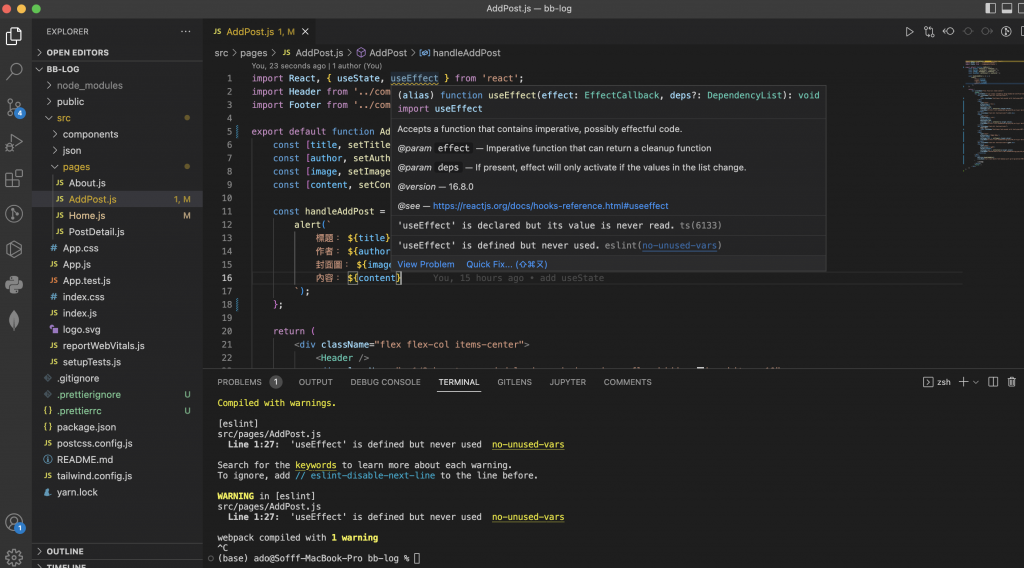
Task: Open the Search view in activity bar
Action: pyautogui.click(x=14, y=71)
